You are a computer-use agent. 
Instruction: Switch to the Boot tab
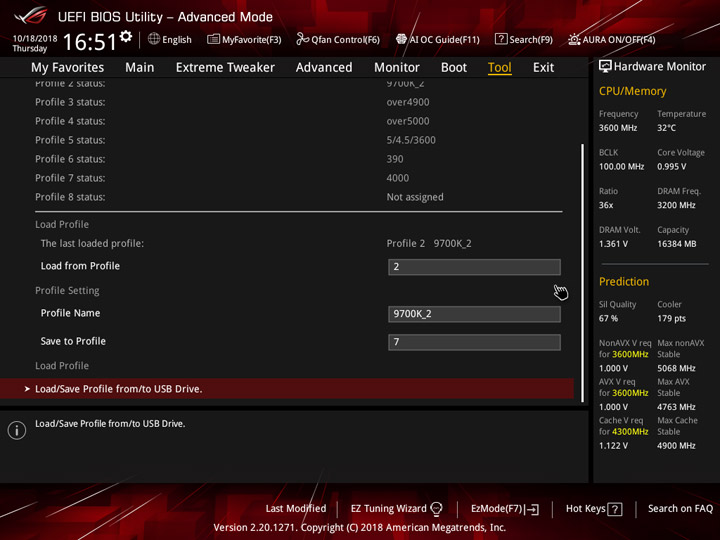454,68
